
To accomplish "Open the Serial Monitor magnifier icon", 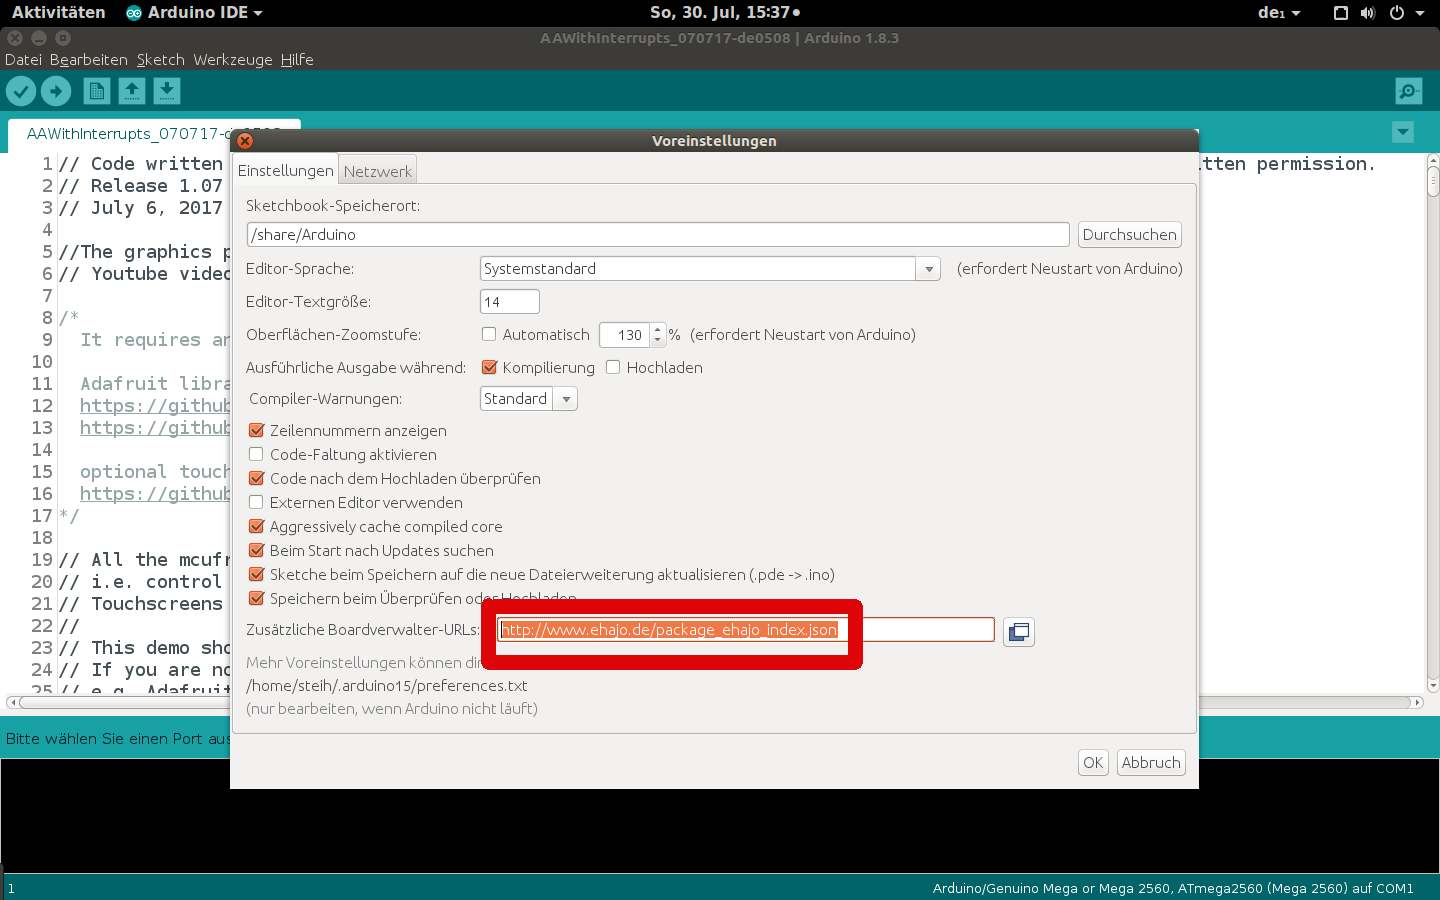I will tap(1409, 91).
